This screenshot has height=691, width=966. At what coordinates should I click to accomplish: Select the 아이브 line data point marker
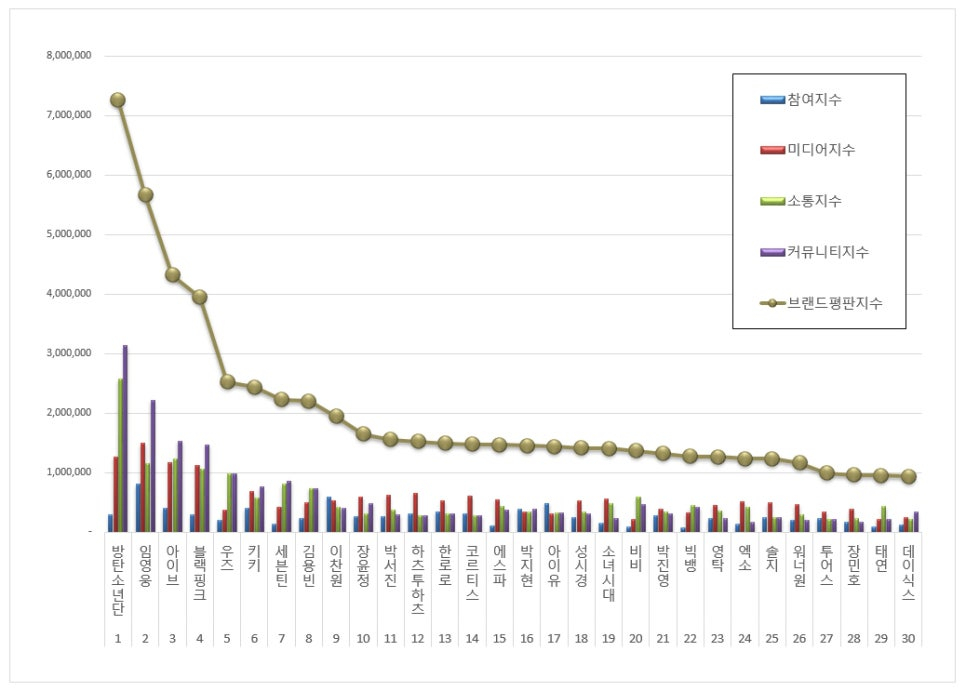point(173,274)
